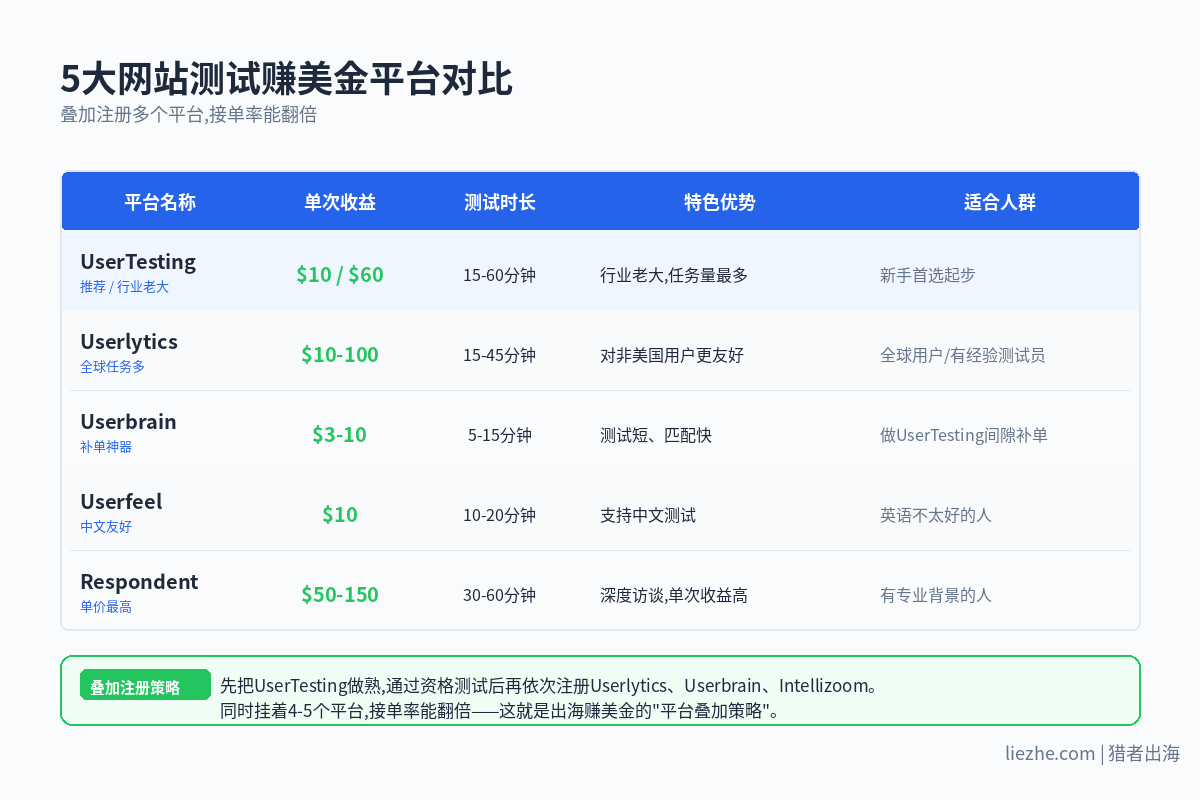
Task: Click 有专业背景的人 cell
Action: click(x=936, y=595)
